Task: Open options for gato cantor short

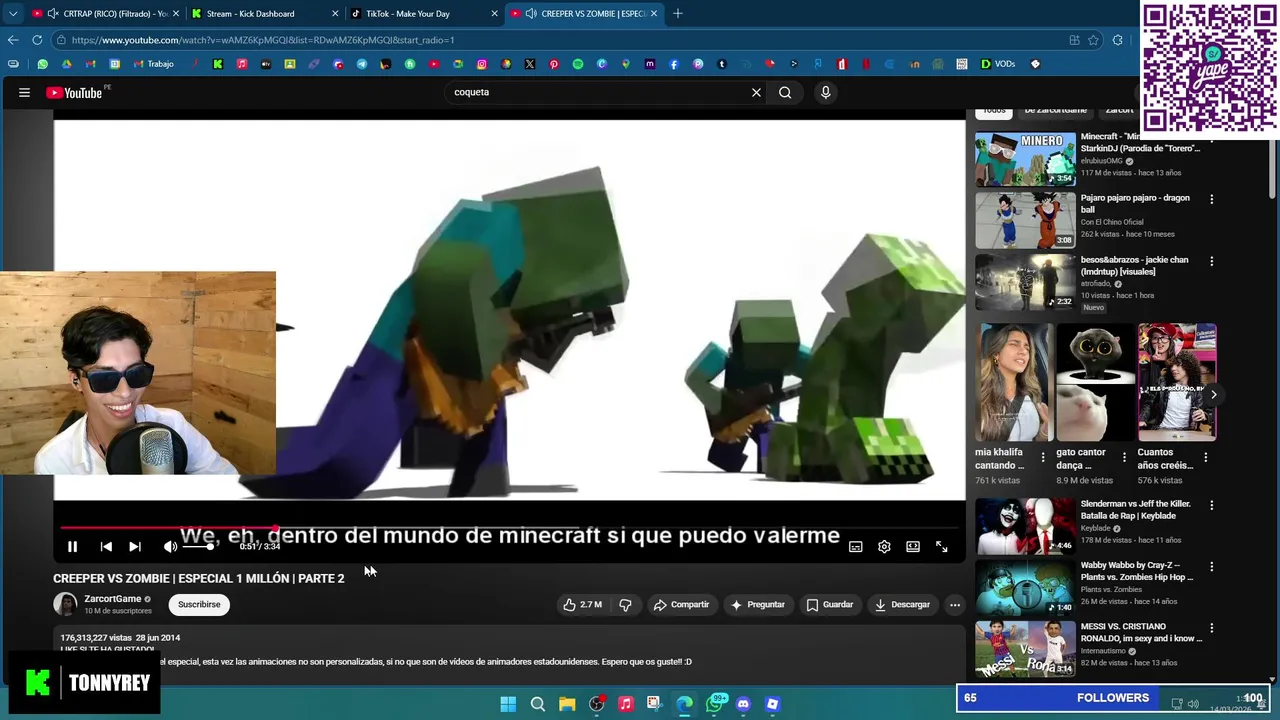Action: tap(1124, 457)
